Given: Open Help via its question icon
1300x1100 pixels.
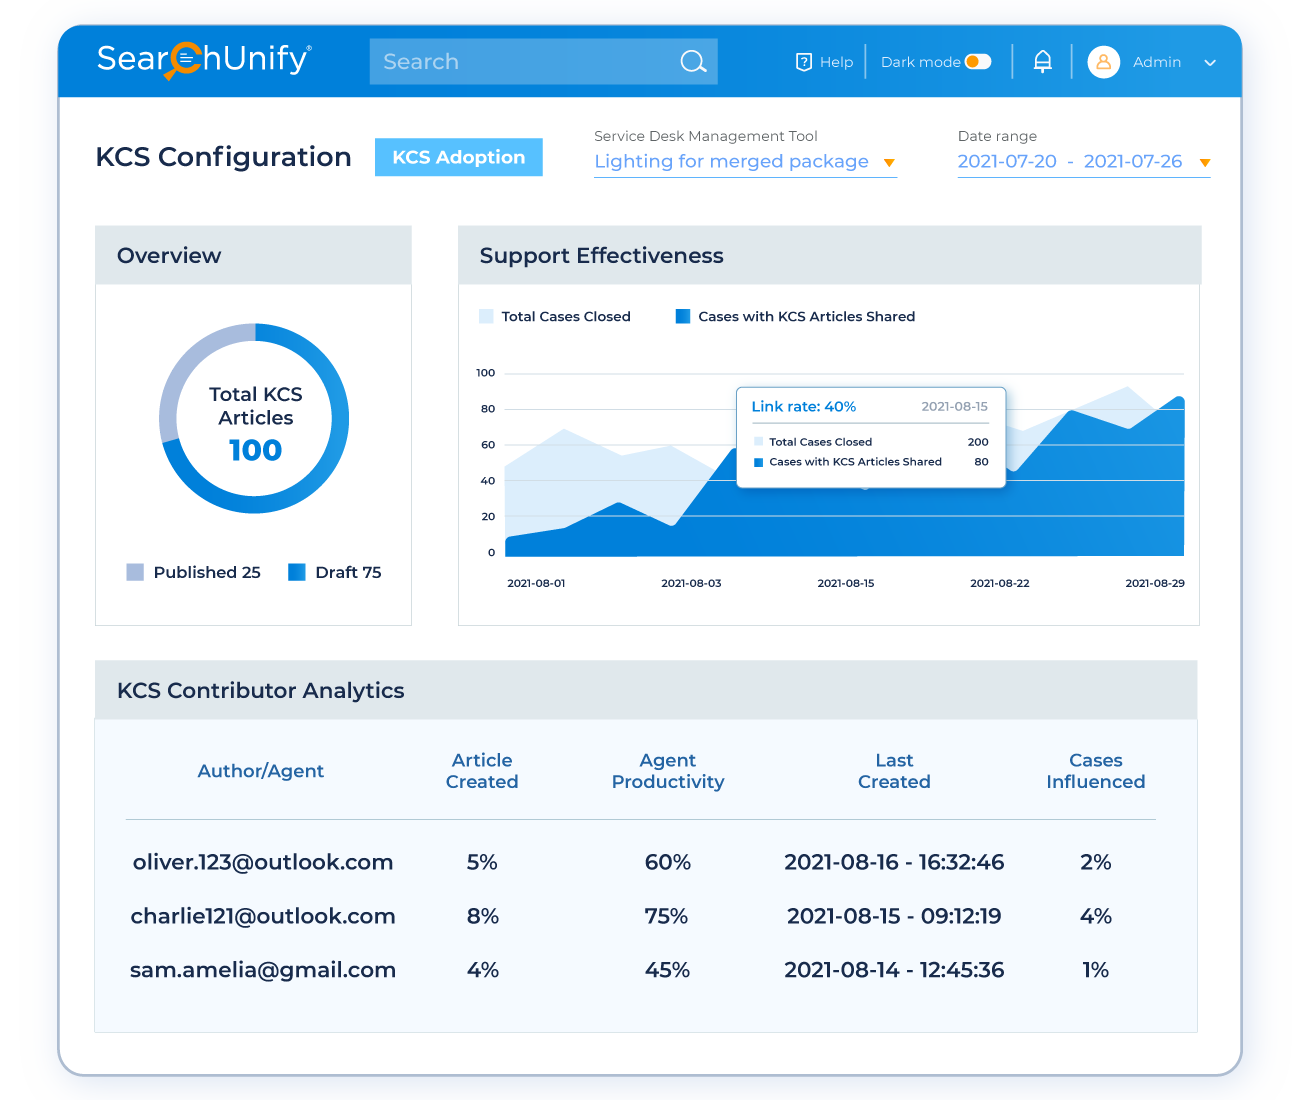Looking at the screenshot, I should click(804, 62).
